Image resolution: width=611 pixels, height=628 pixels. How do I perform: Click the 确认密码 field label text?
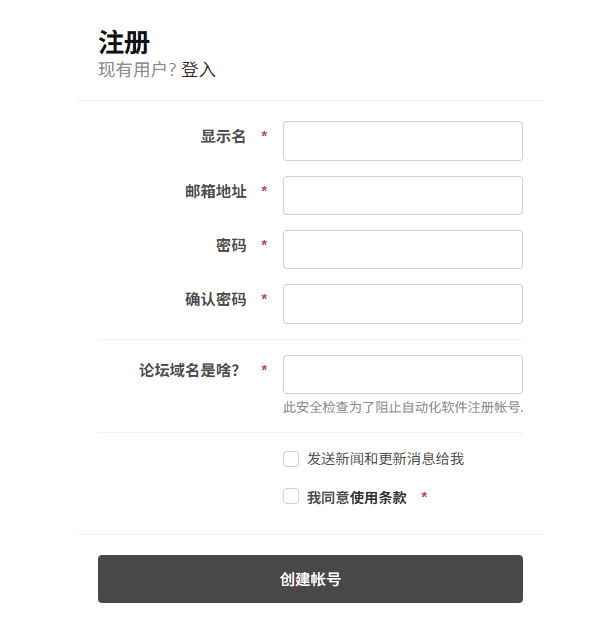click(215, 299)
